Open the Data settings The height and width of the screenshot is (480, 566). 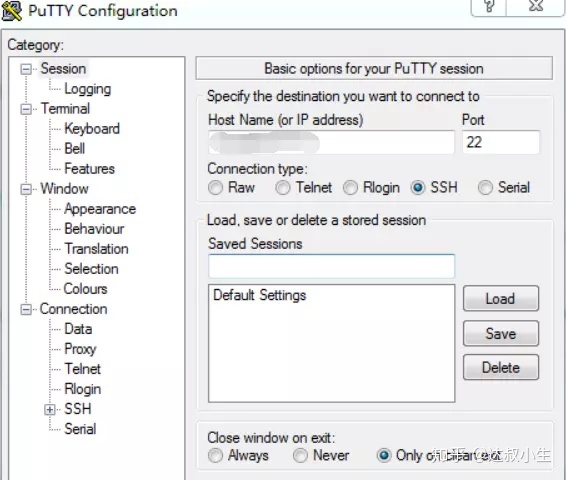(78, 329)
